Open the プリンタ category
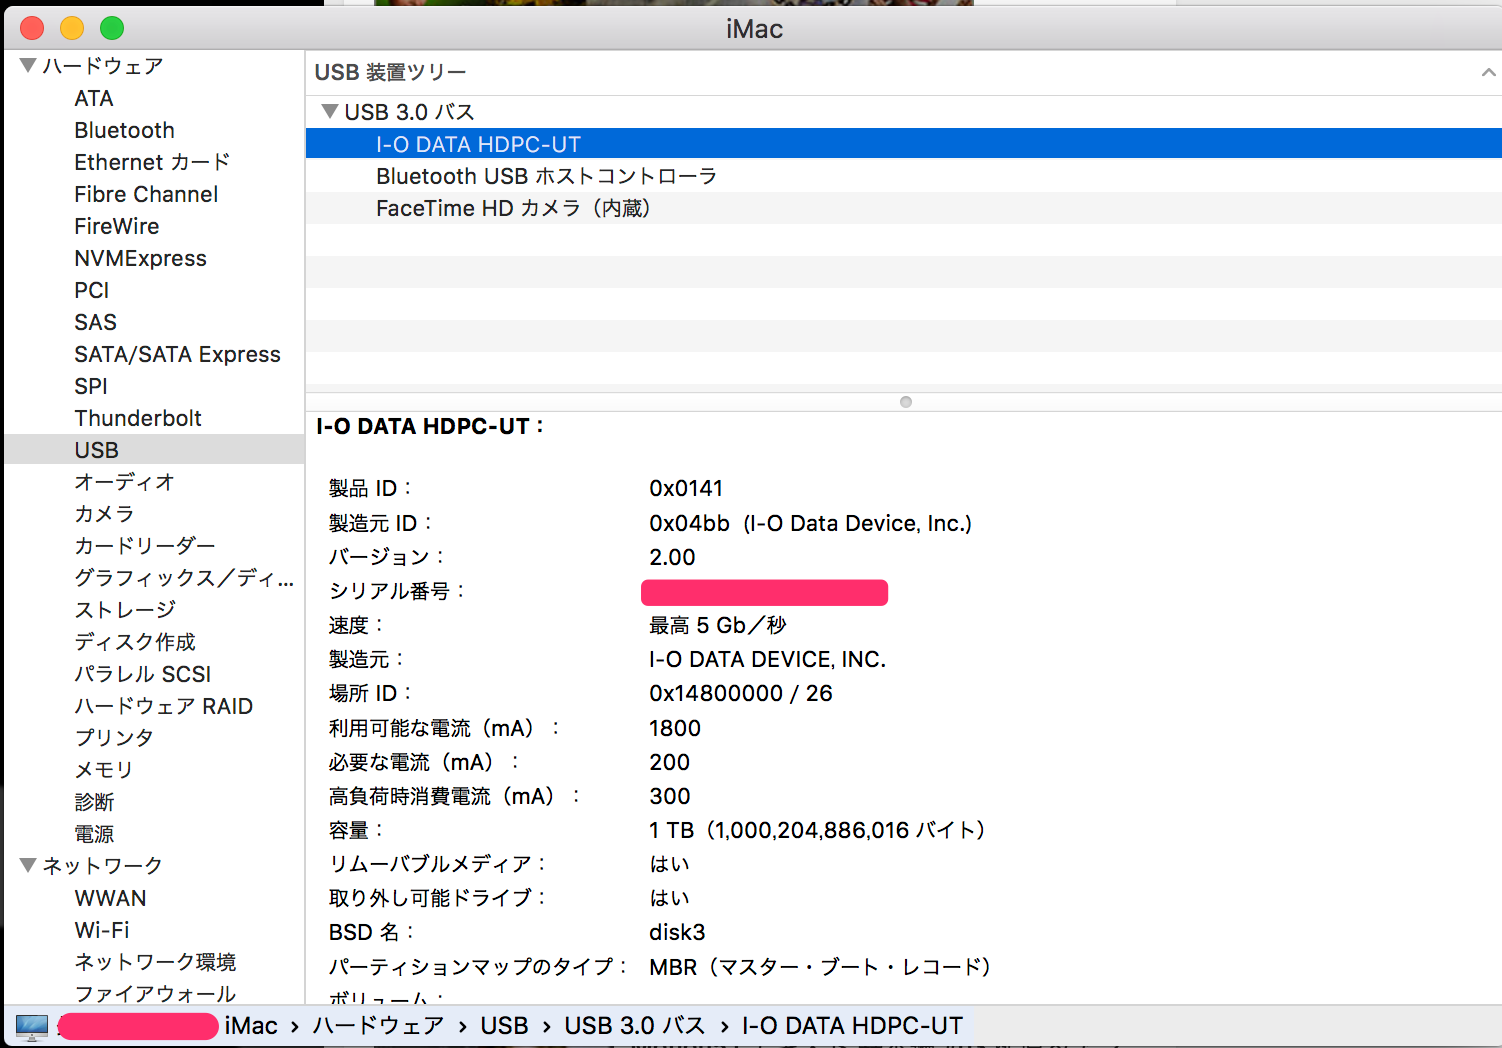This screenshot has width=1502, height=1048. pos(114,738)
